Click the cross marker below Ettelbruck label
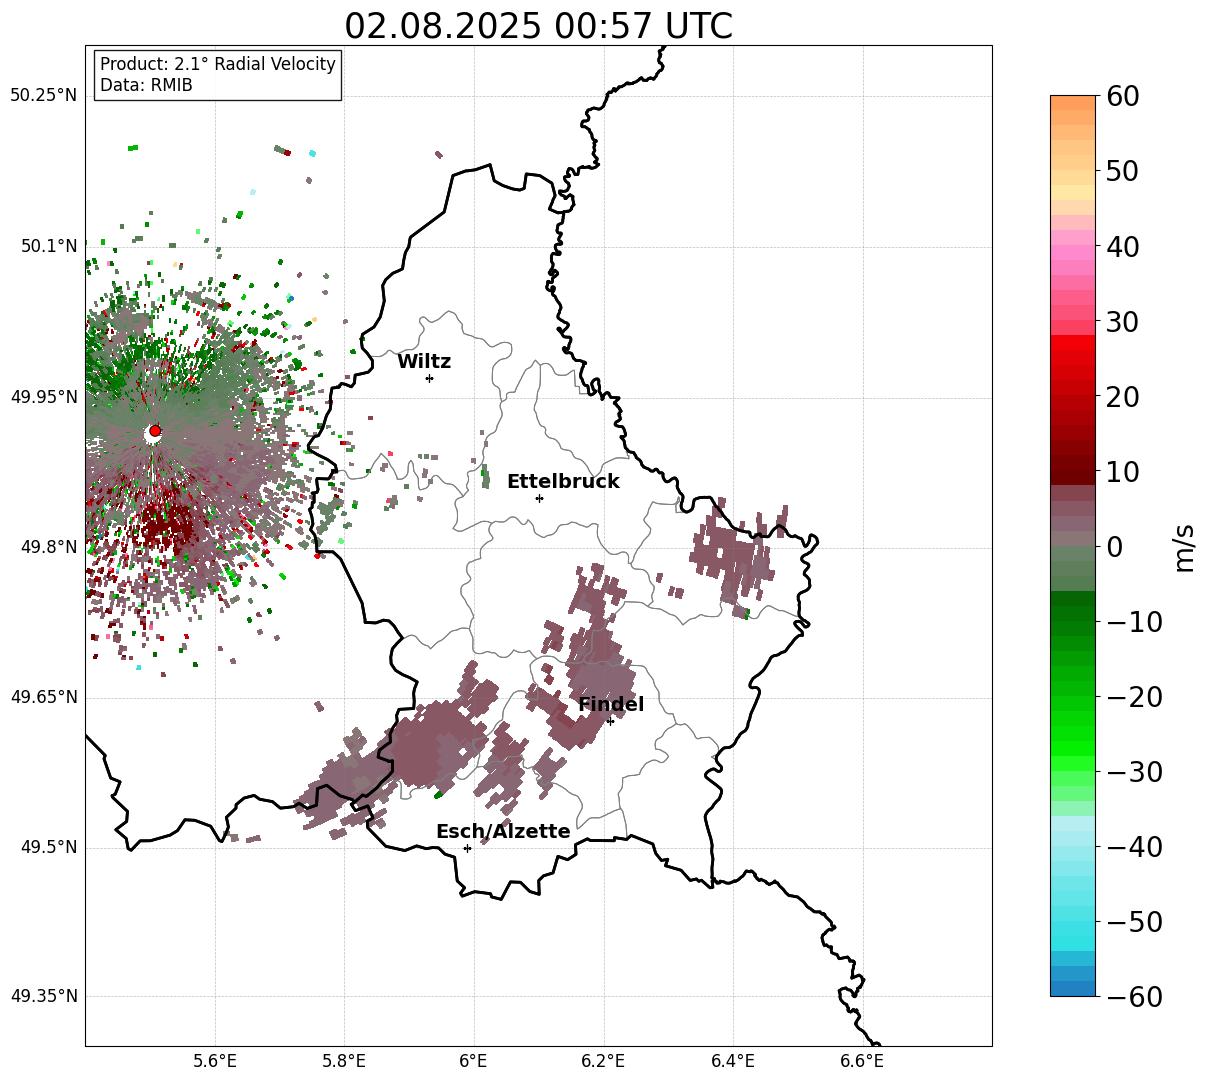The height and width of the screenshot is (1081, 1207). pyautogui.click(x=539, y=498)
